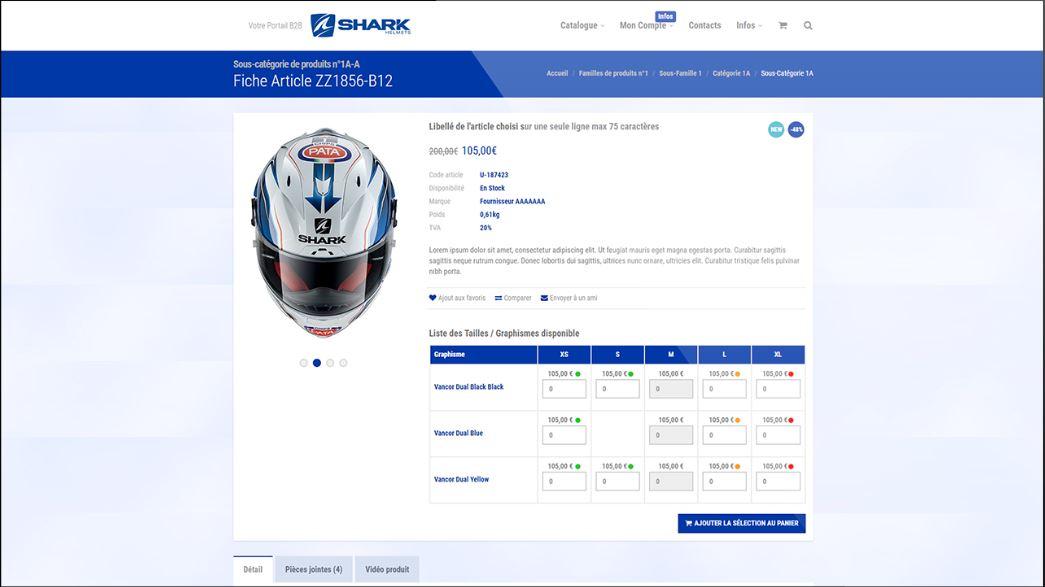
Task: Click Ajouter la sélection au panier button
Action: coord(741,523)
